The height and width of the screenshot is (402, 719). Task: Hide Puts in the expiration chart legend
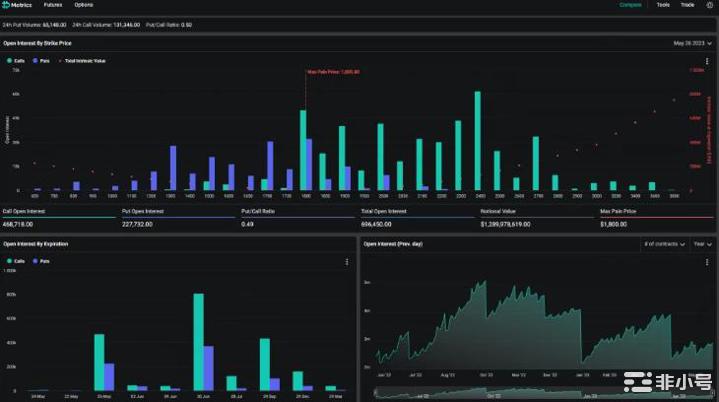40,262
